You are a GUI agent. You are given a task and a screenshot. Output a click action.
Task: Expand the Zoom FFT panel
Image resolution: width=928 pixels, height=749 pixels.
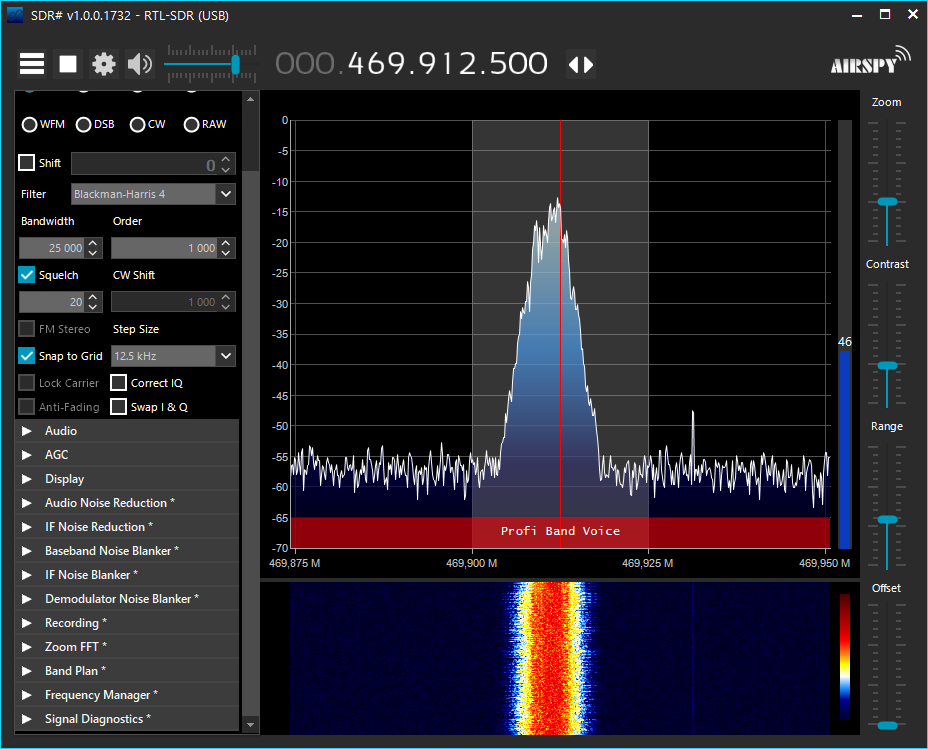(x=127, y=647)
